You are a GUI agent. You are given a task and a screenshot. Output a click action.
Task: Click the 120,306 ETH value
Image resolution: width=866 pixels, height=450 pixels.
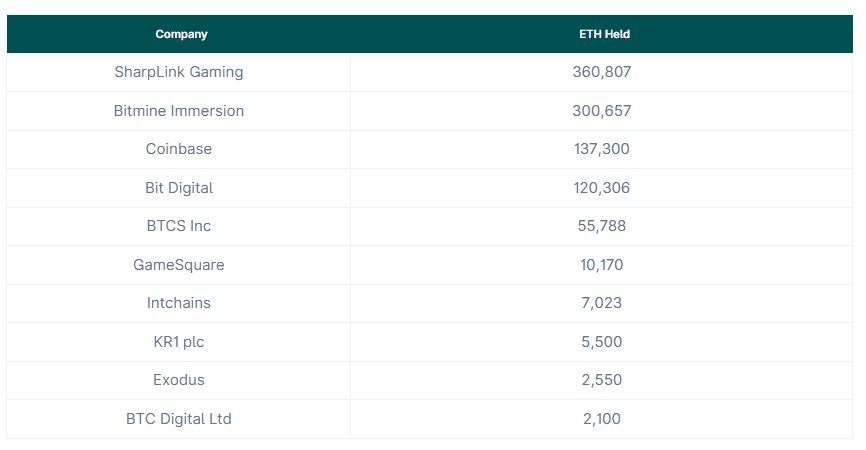[x=602, y=188]
